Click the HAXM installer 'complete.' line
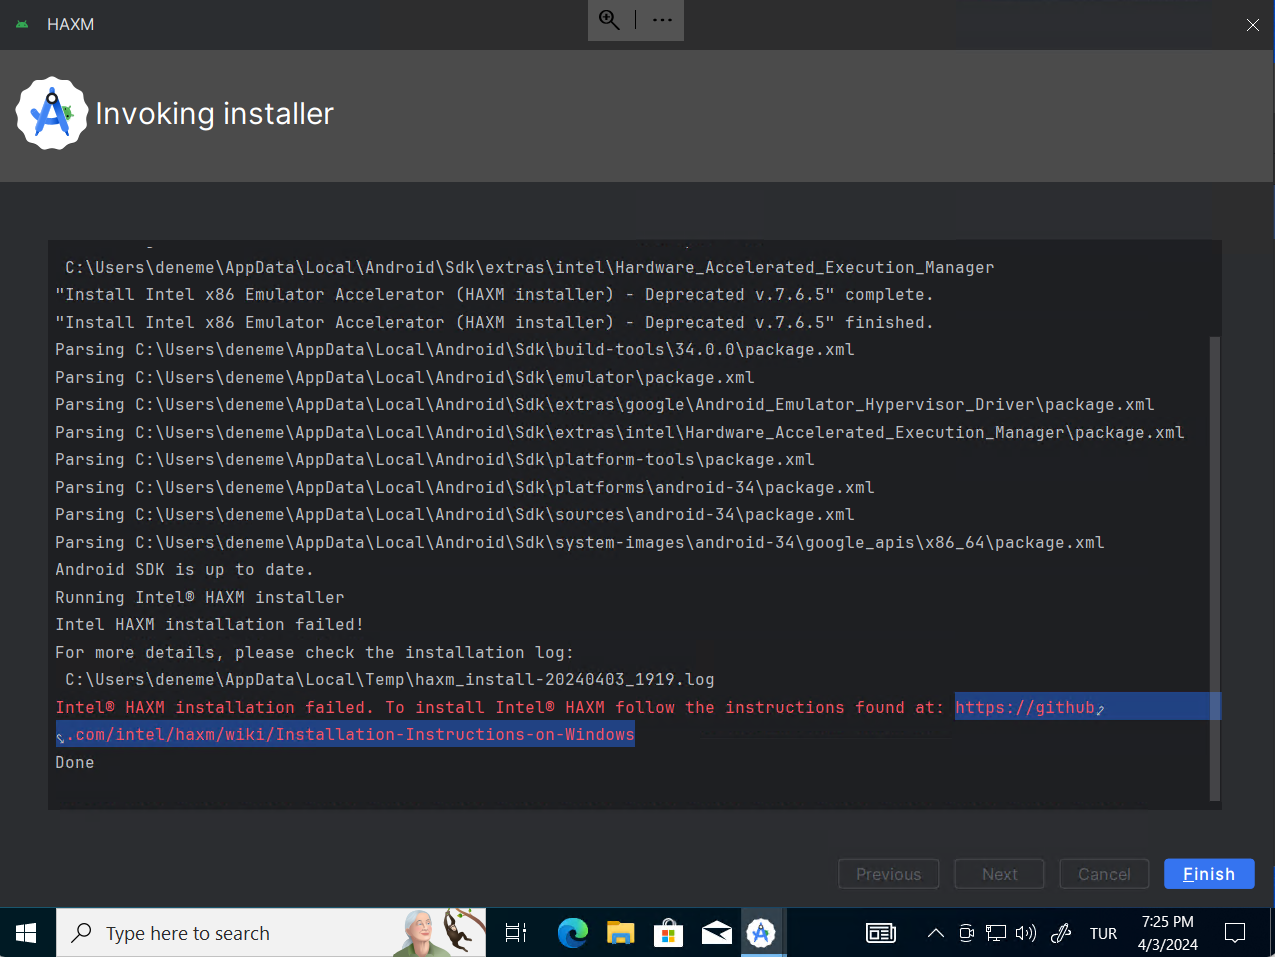The height and width of the screenshot is (957, 1275). pos(495,294)
